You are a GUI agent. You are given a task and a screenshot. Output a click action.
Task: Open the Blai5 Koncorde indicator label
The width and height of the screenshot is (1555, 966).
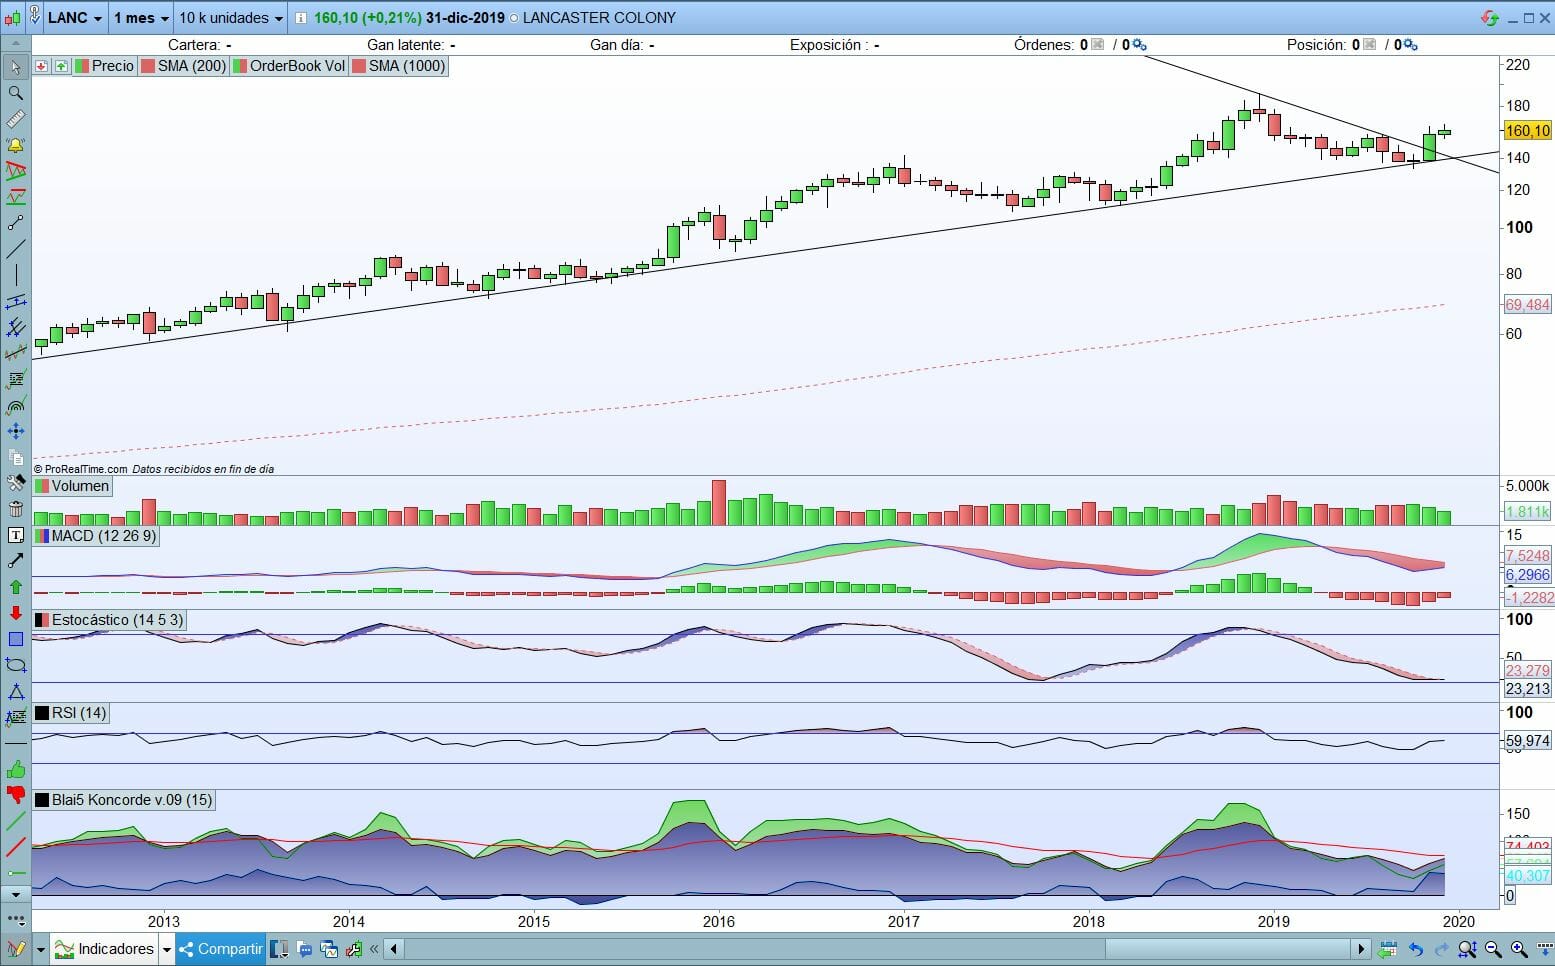[124, 800]
